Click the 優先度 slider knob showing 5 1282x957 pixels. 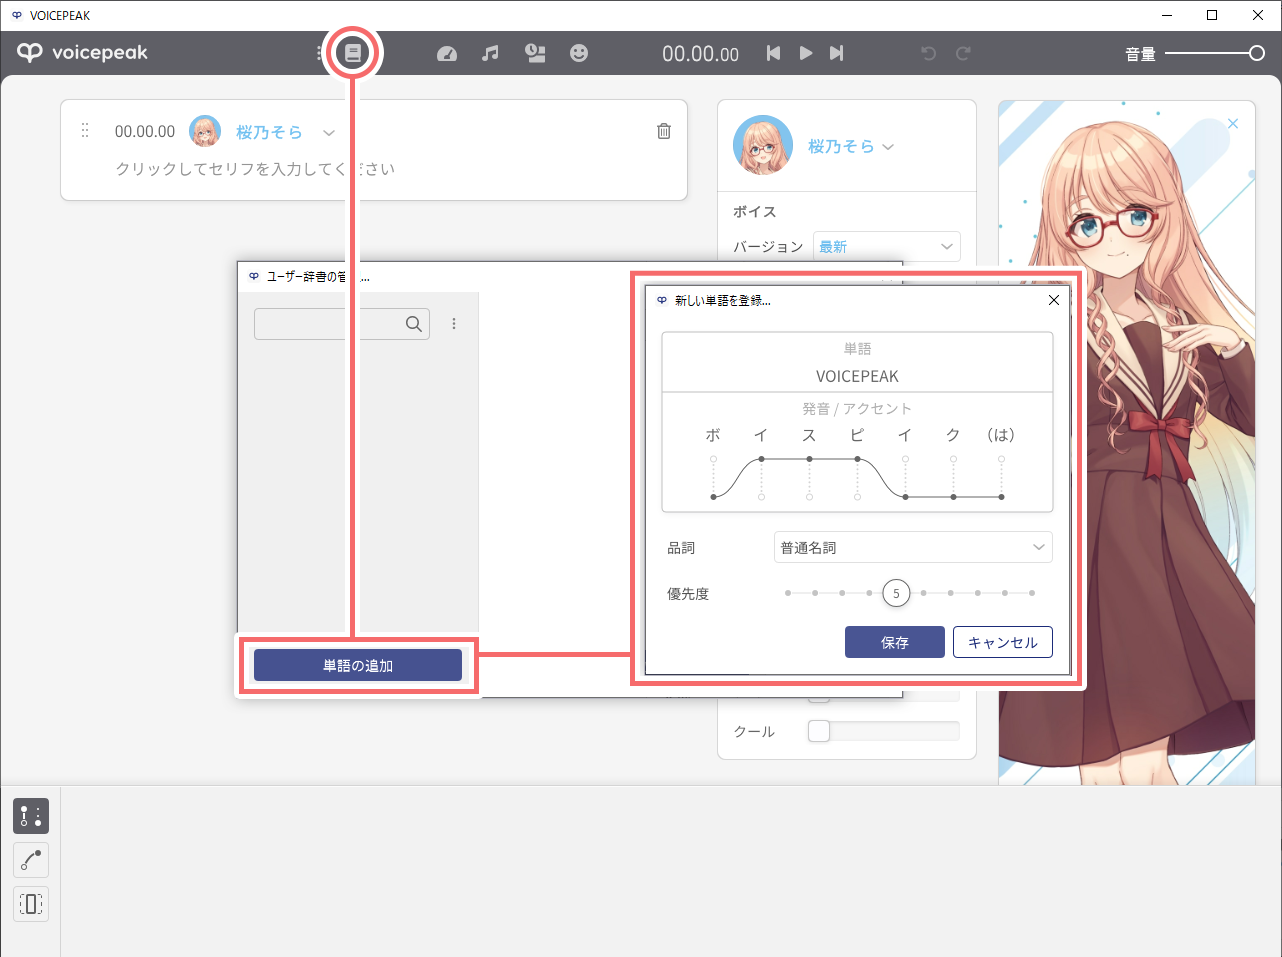[896, 593]
